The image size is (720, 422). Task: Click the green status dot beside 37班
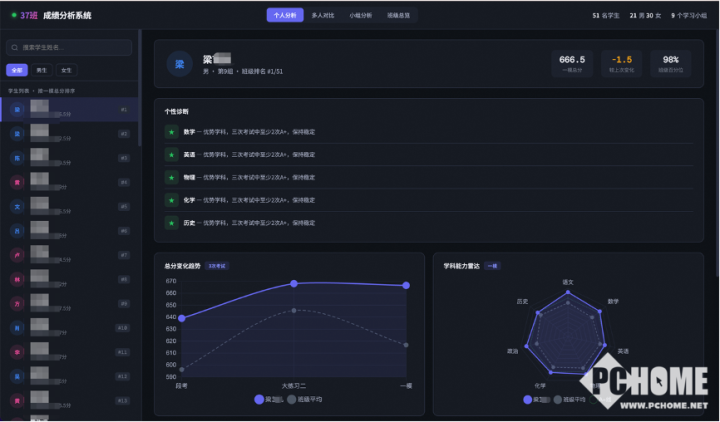pyautogui.click(x=12, y=16)
